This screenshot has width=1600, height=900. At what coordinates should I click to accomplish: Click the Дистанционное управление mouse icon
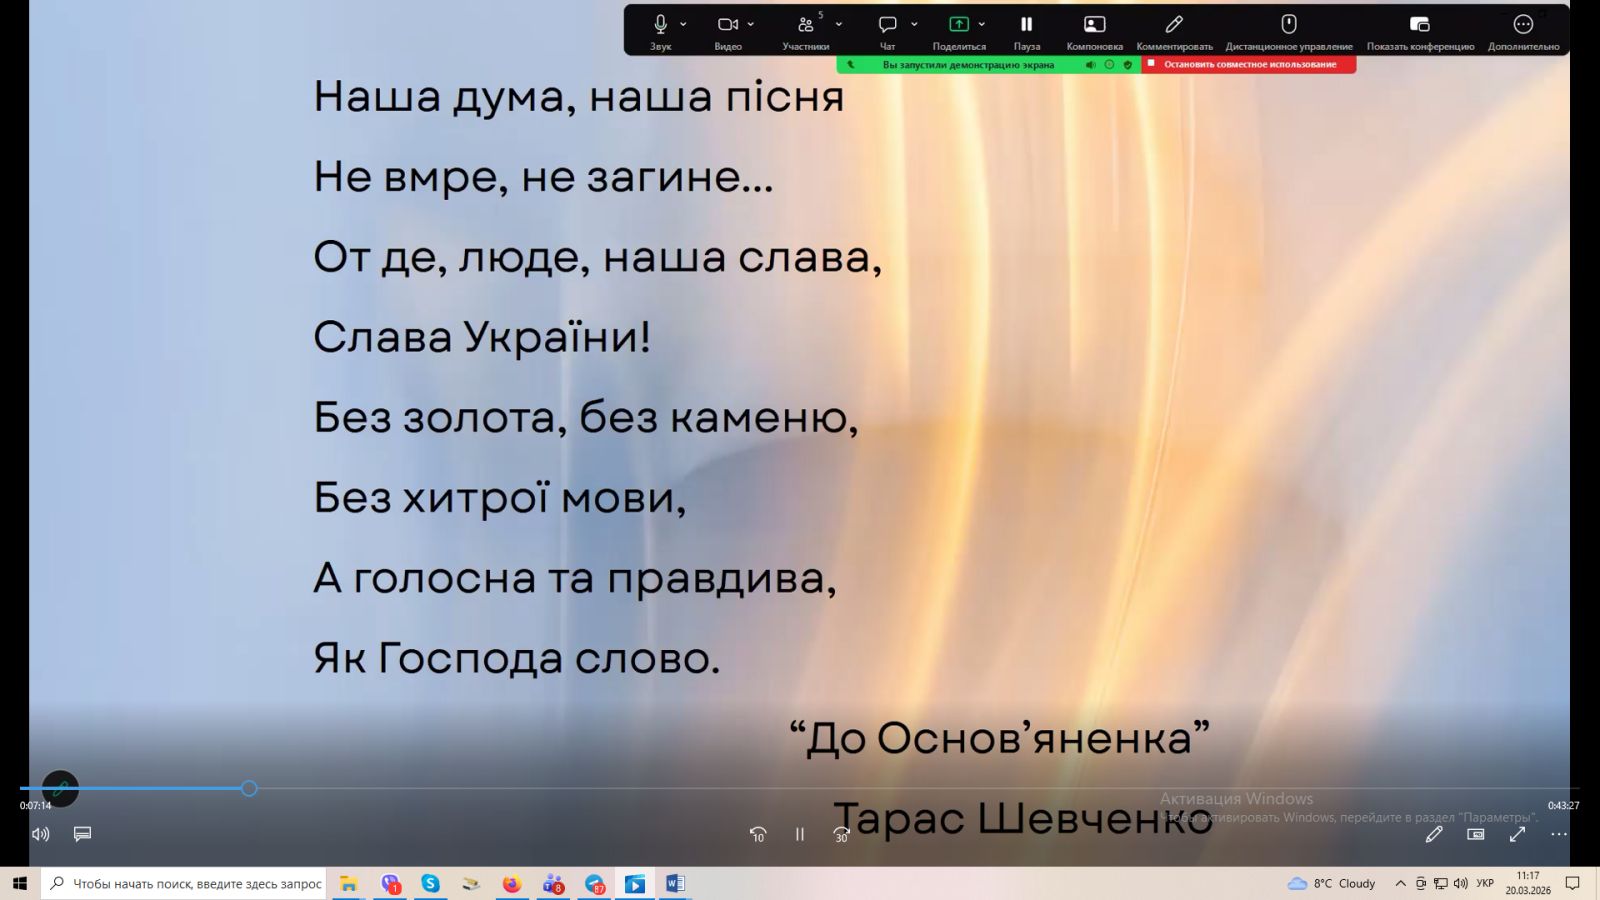point(1288,25)
